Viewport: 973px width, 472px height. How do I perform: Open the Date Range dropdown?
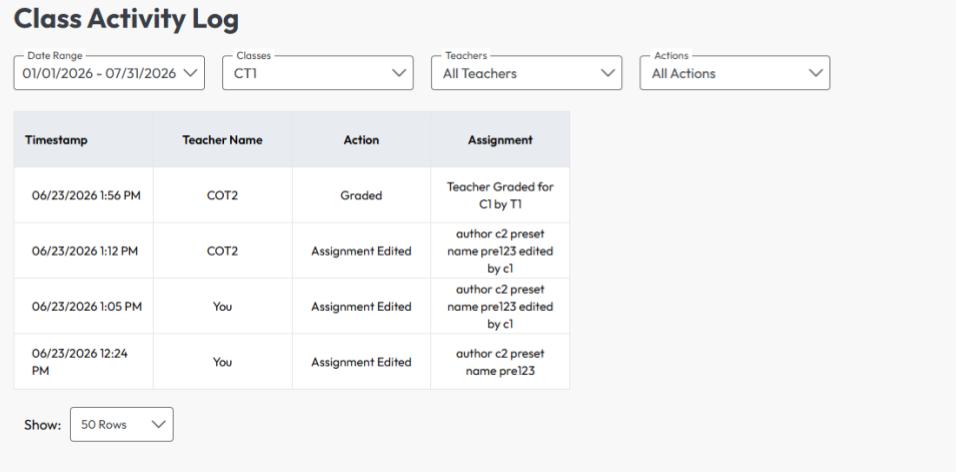click(109, 73)
